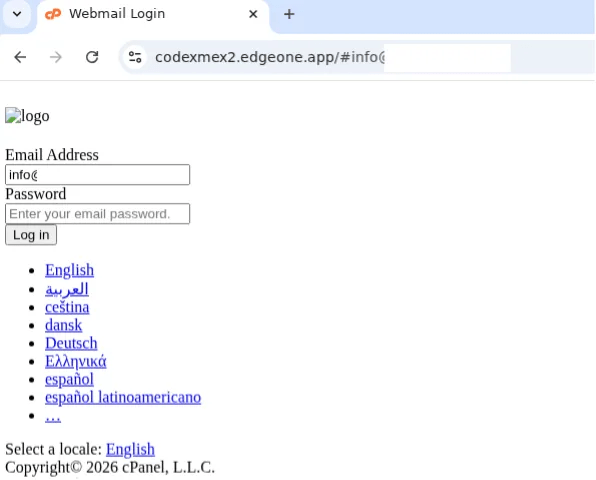Click the Email Address input field

(x=97, y=174)
